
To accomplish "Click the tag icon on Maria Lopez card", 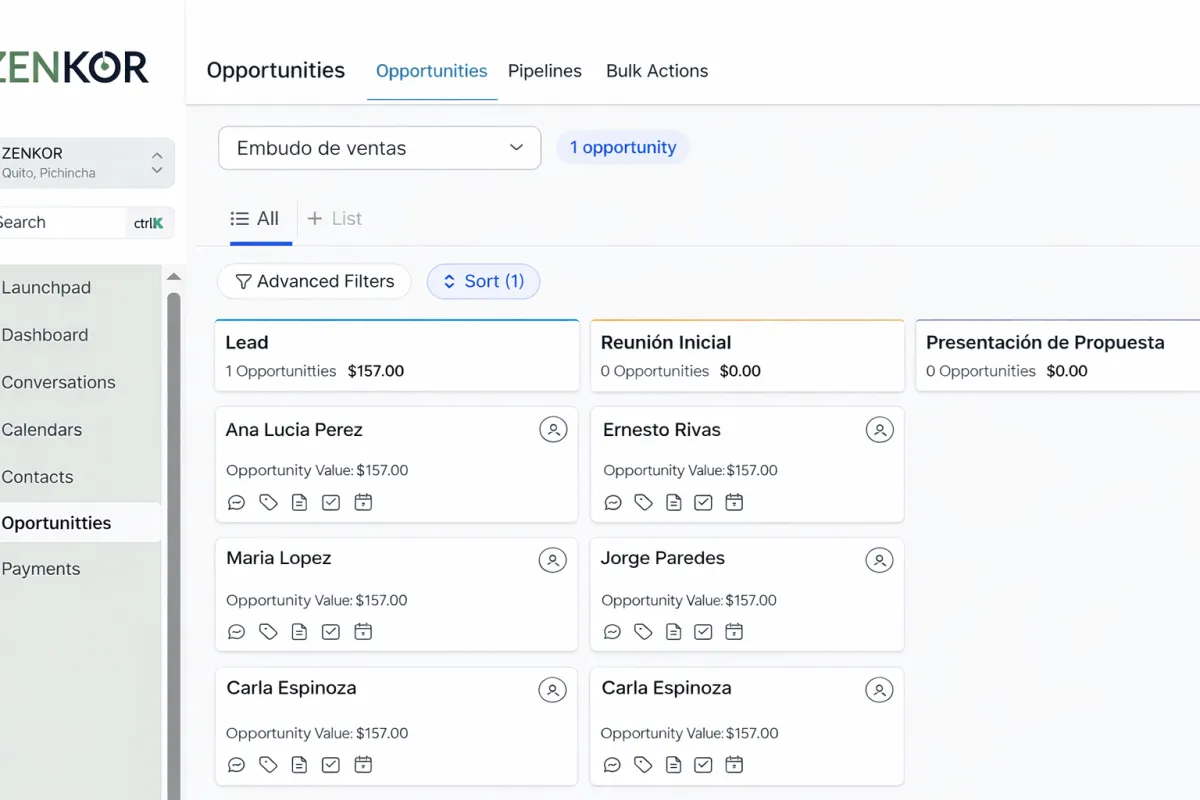I will (268, 632).
